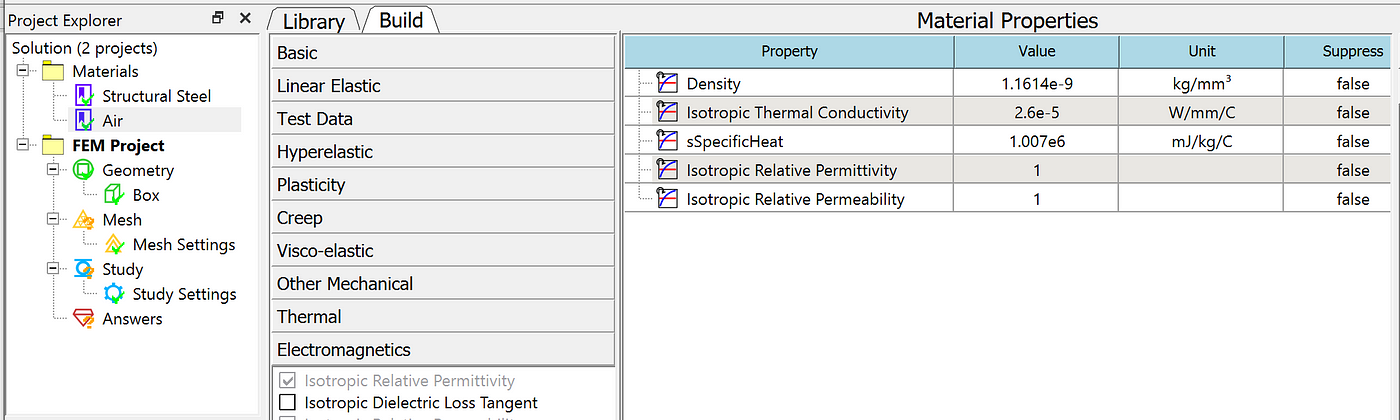Click the Density property curve icon
1400x420 pixels.
[x=667, y=84]
